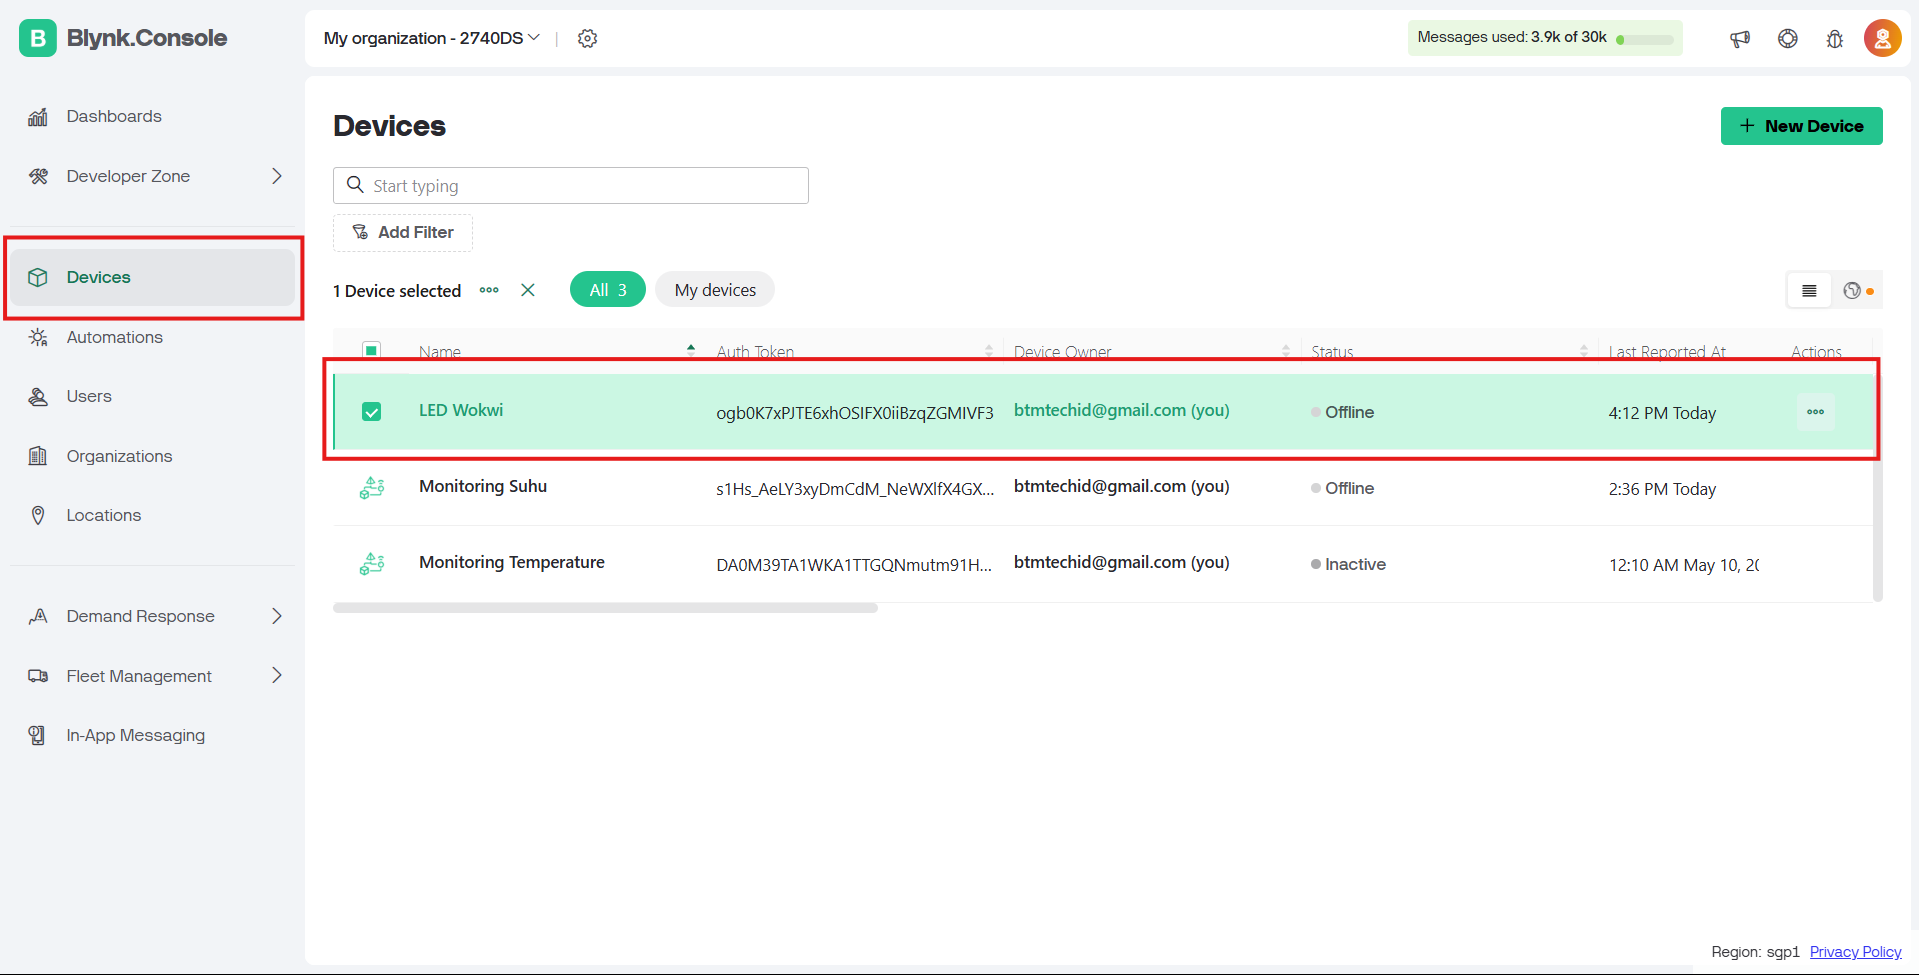
Task: Expand the Fleet Management section
Action: coord(276,676)
